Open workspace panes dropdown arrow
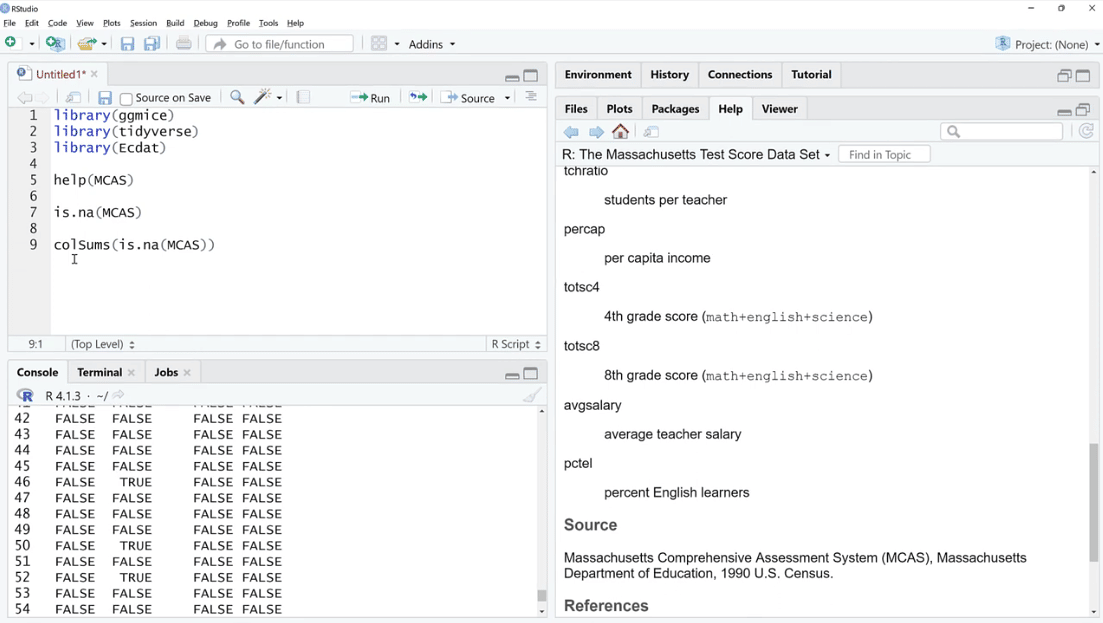Image resolution: width=1103 pixels, height=623 pixels. pyautogui.click(x=397, y=44)
